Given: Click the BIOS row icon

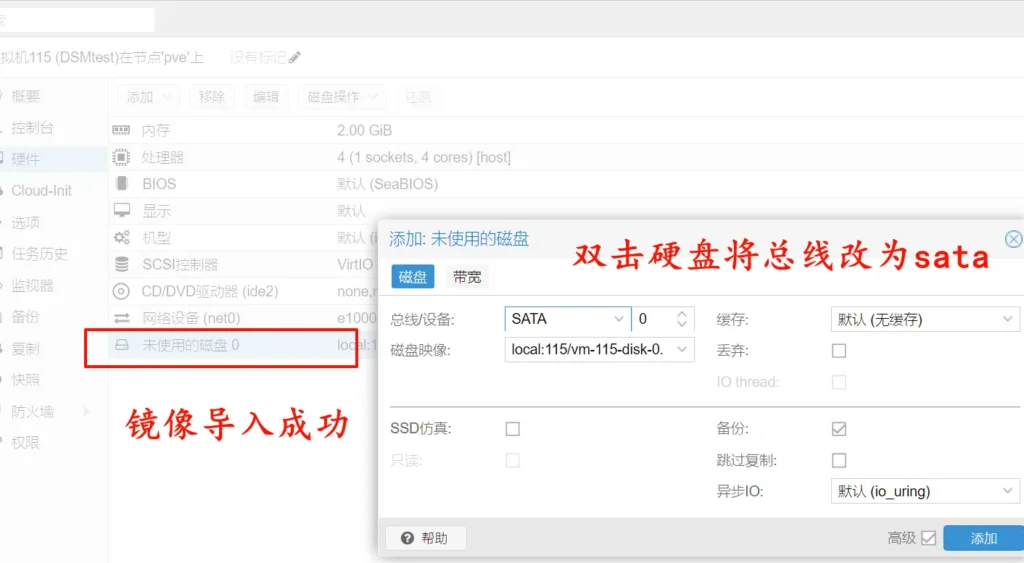Looking at the screenshot, I should click(x=121, y=184).
